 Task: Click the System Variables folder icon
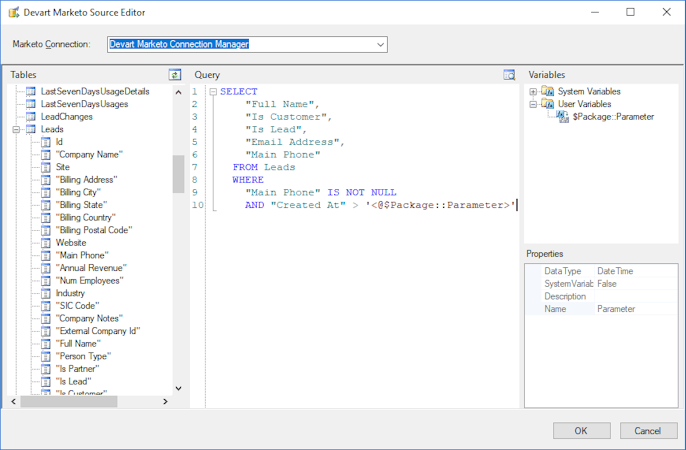(547, 92)
